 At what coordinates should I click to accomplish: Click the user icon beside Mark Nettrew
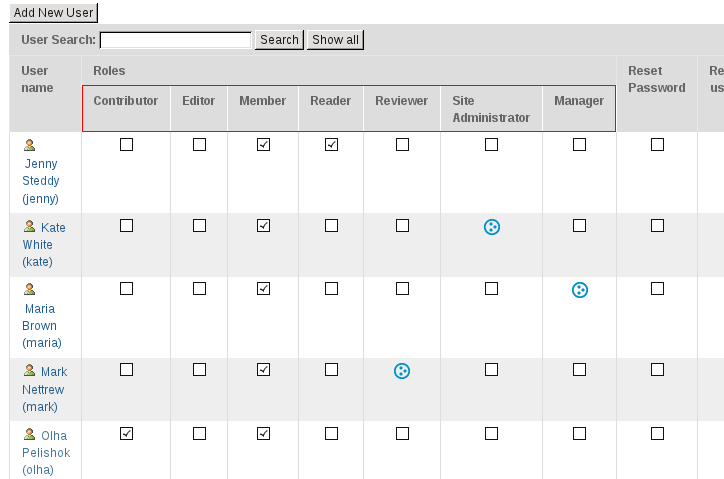tap(30, 370)
